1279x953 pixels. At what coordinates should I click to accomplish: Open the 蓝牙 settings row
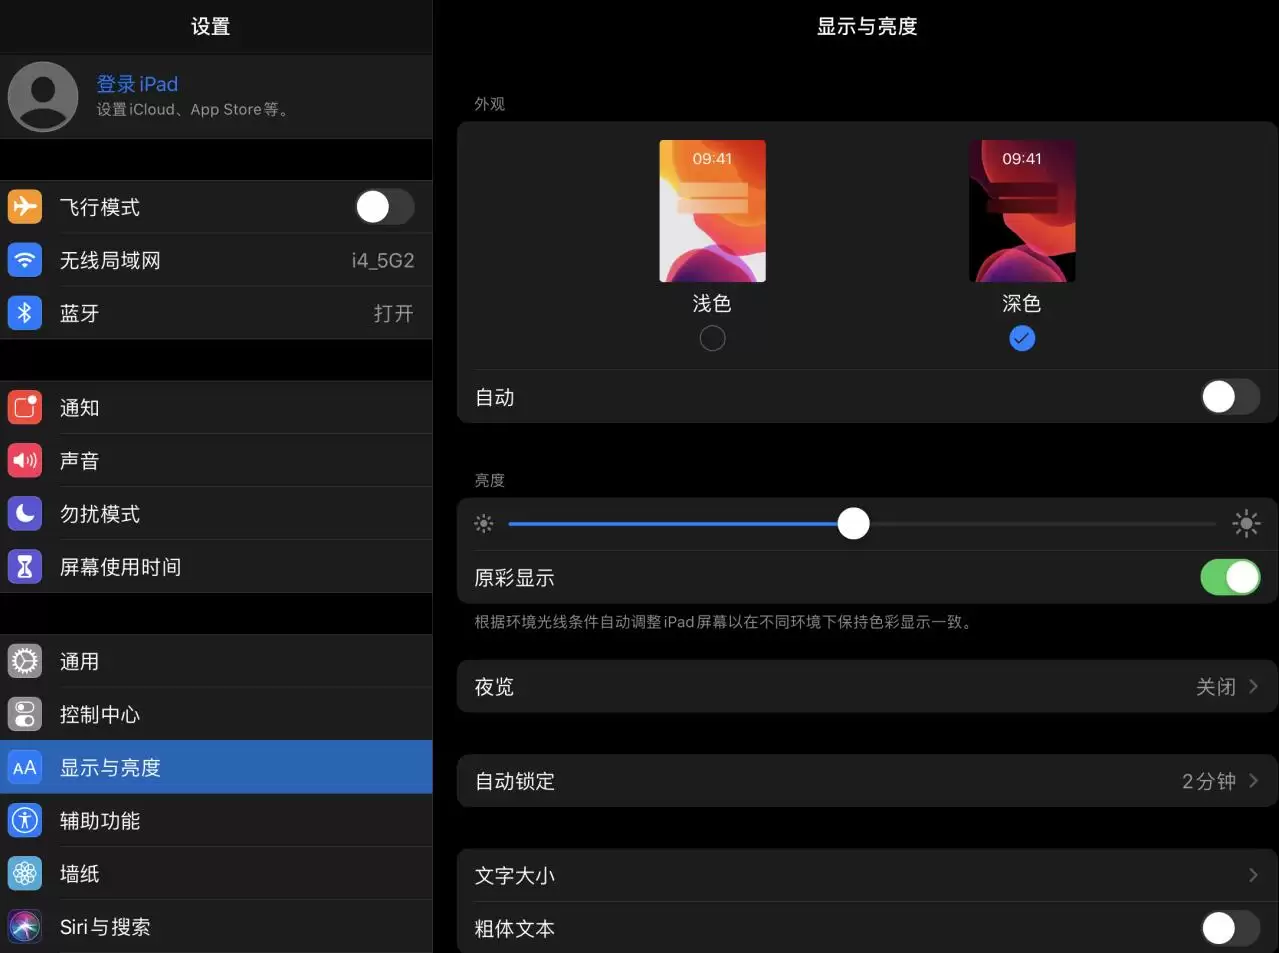(216, 313)
